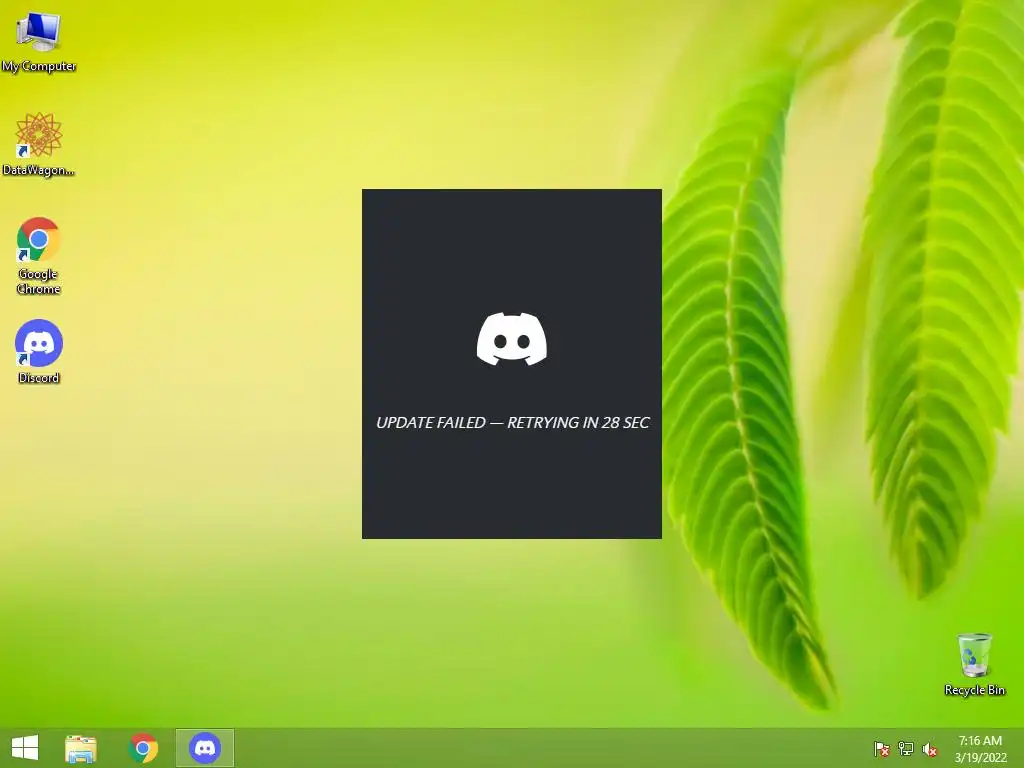Screen dimensions: 1024x768
Task: Open the network status tray icon
Action: pyautogui.click(x=906, y=749)
